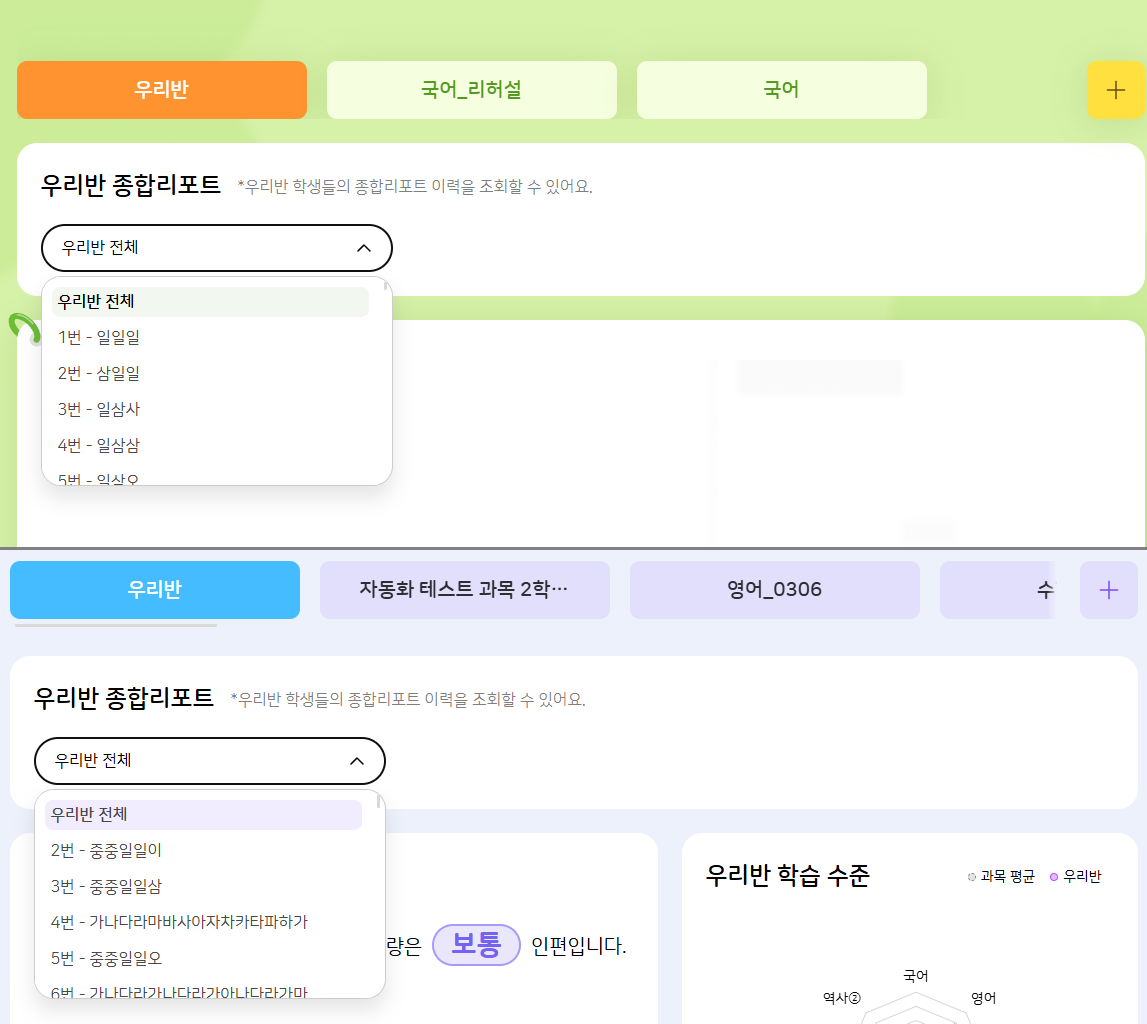Viewport: 1147px width, 1024px height.
Task: Collapse dropdown using chevron in blue section
Action: click(x=357, y=761)
